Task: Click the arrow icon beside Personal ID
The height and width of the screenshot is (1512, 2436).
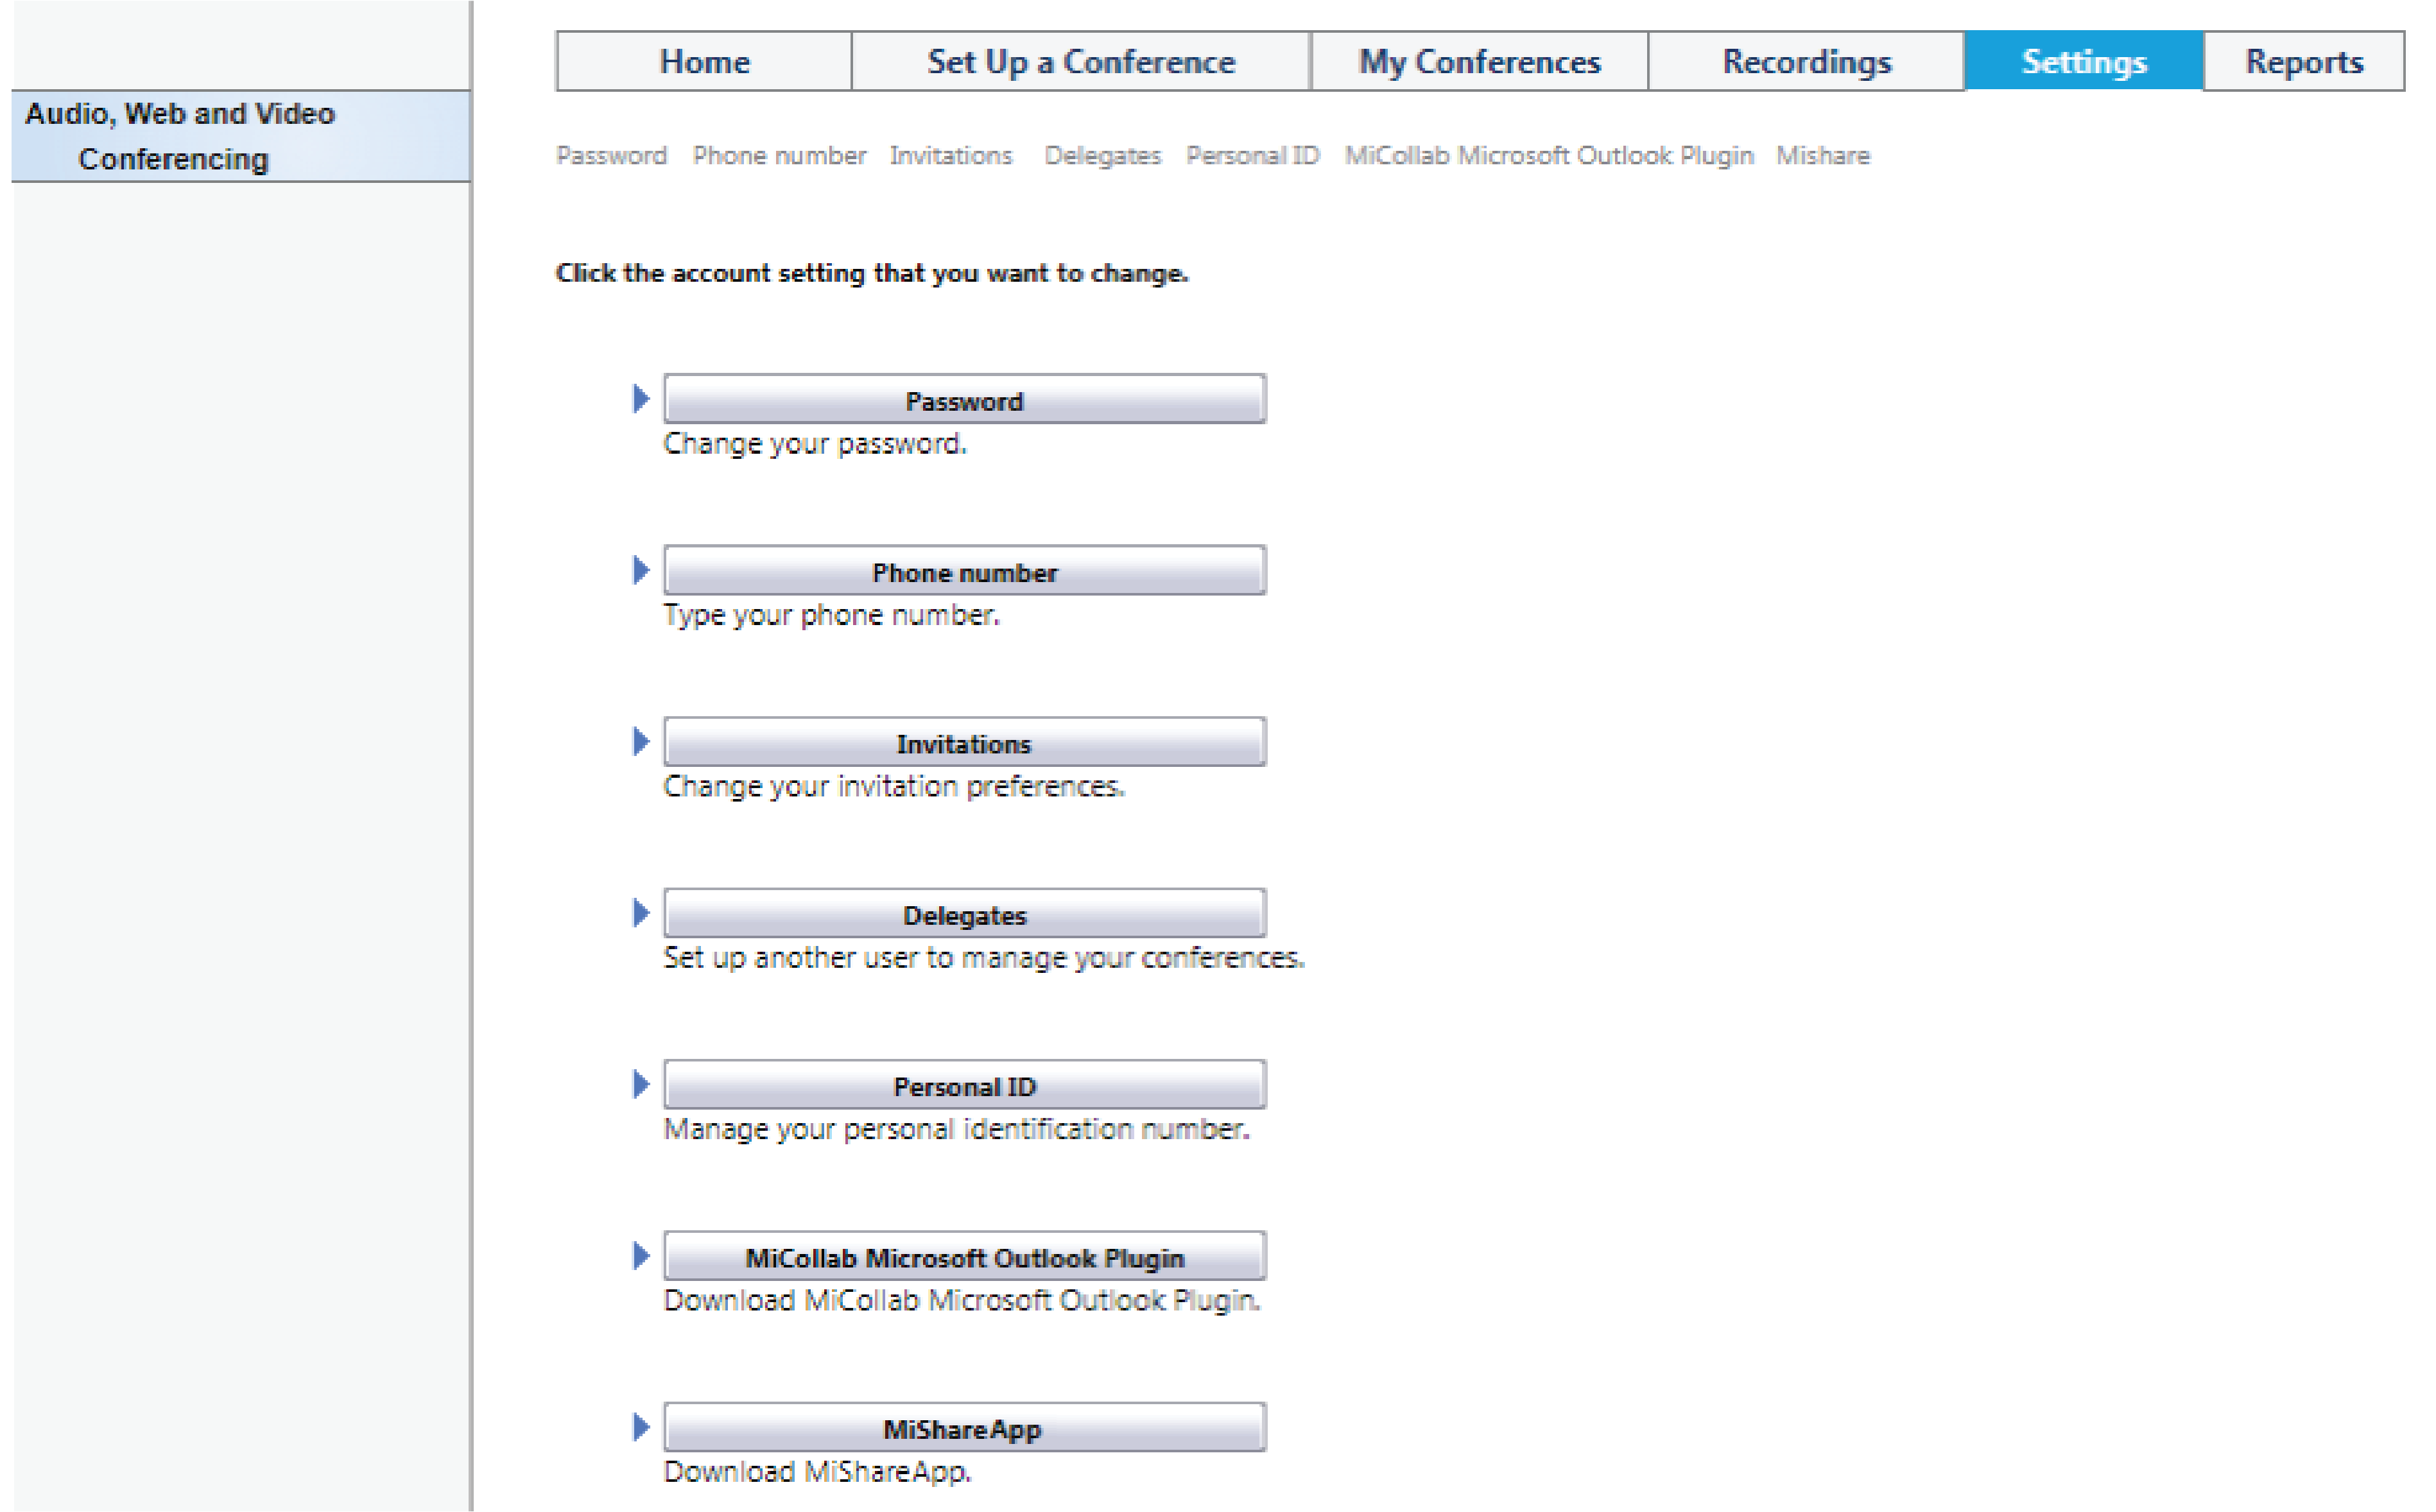Action: click(x=641, y=1084)
